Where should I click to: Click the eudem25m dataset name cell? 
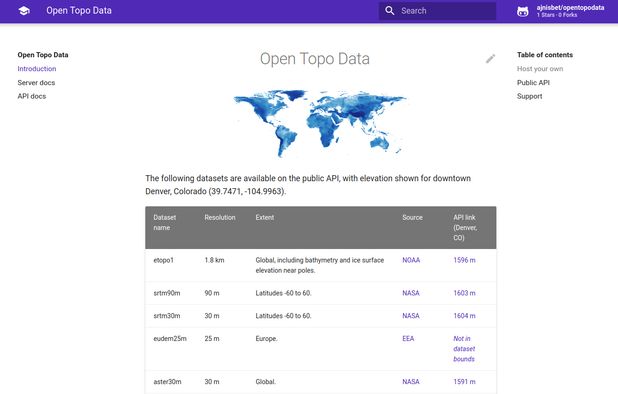(x=170, y=338)
